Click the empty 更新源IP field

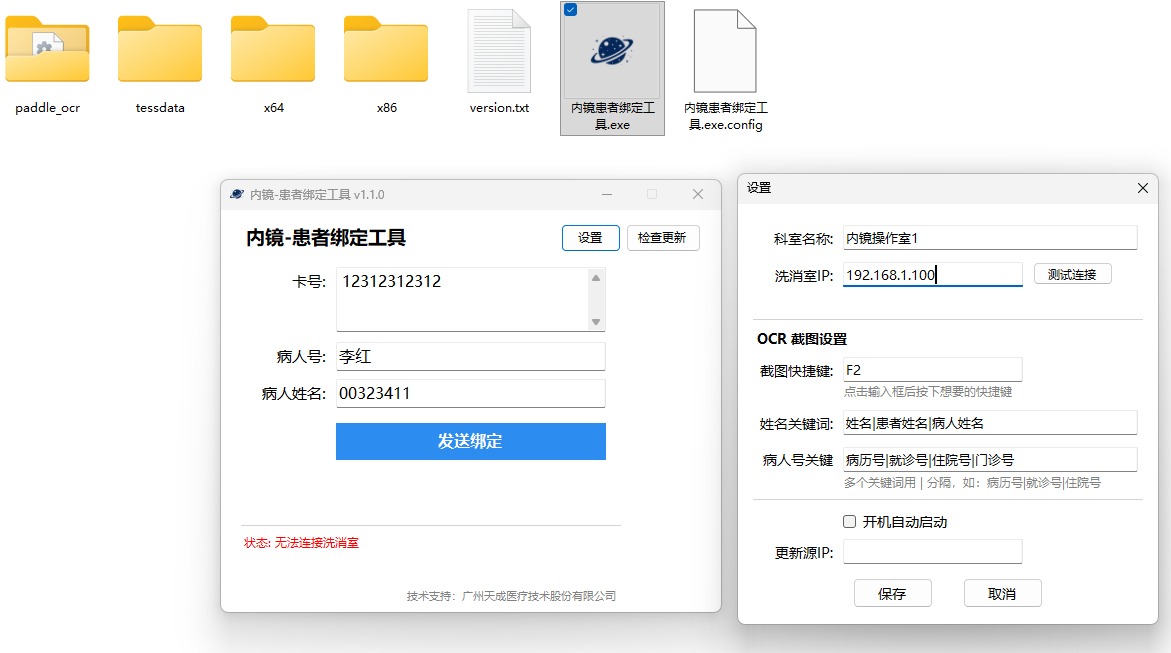coord(933,552)
